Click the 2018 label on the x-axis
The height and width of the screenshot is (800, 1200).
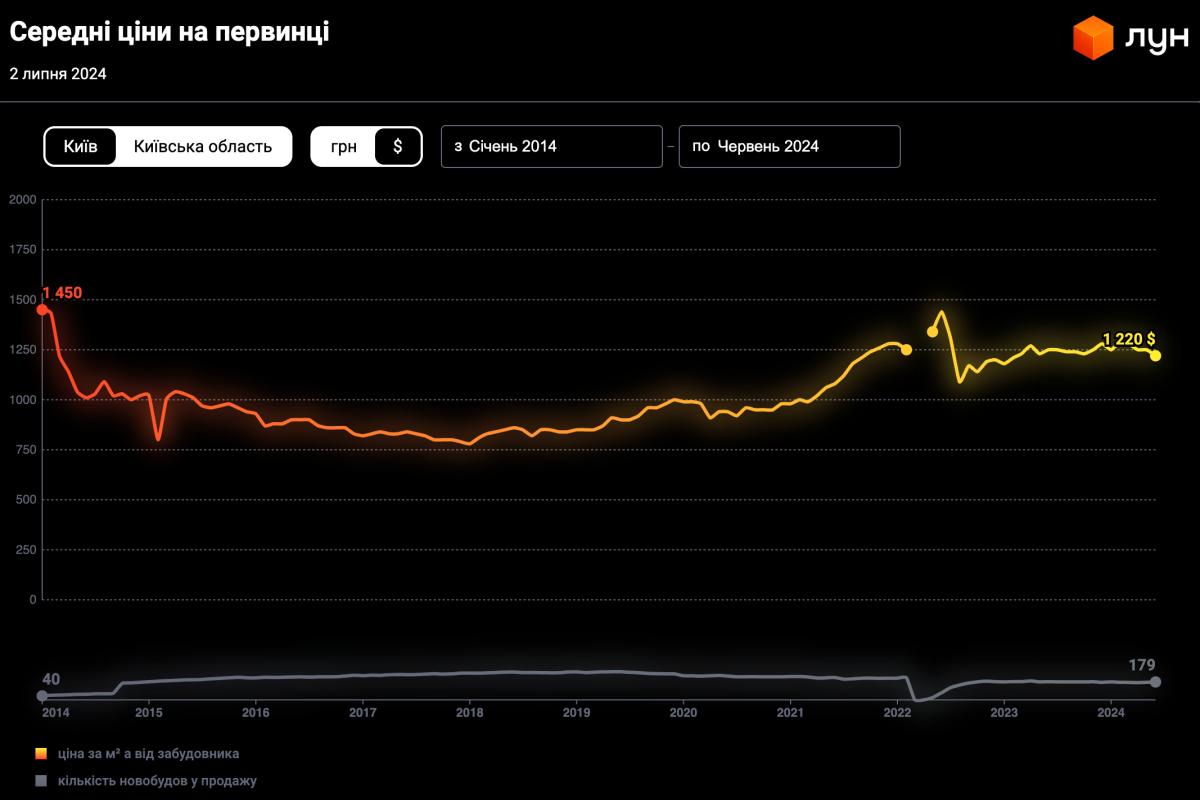(x=469, y=713)
